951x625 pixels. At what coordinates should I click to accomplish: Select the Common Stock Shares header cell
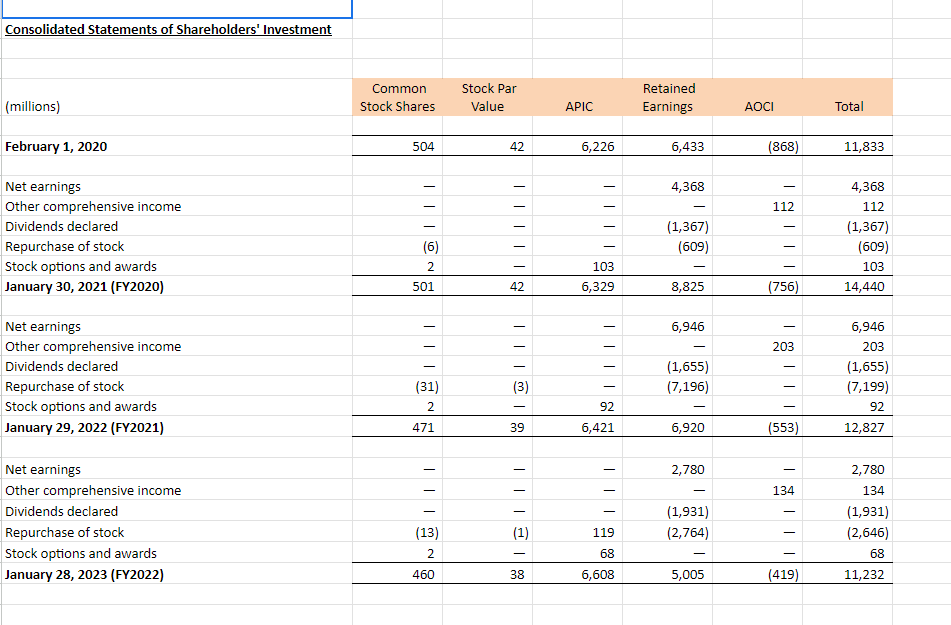[397, 97]
